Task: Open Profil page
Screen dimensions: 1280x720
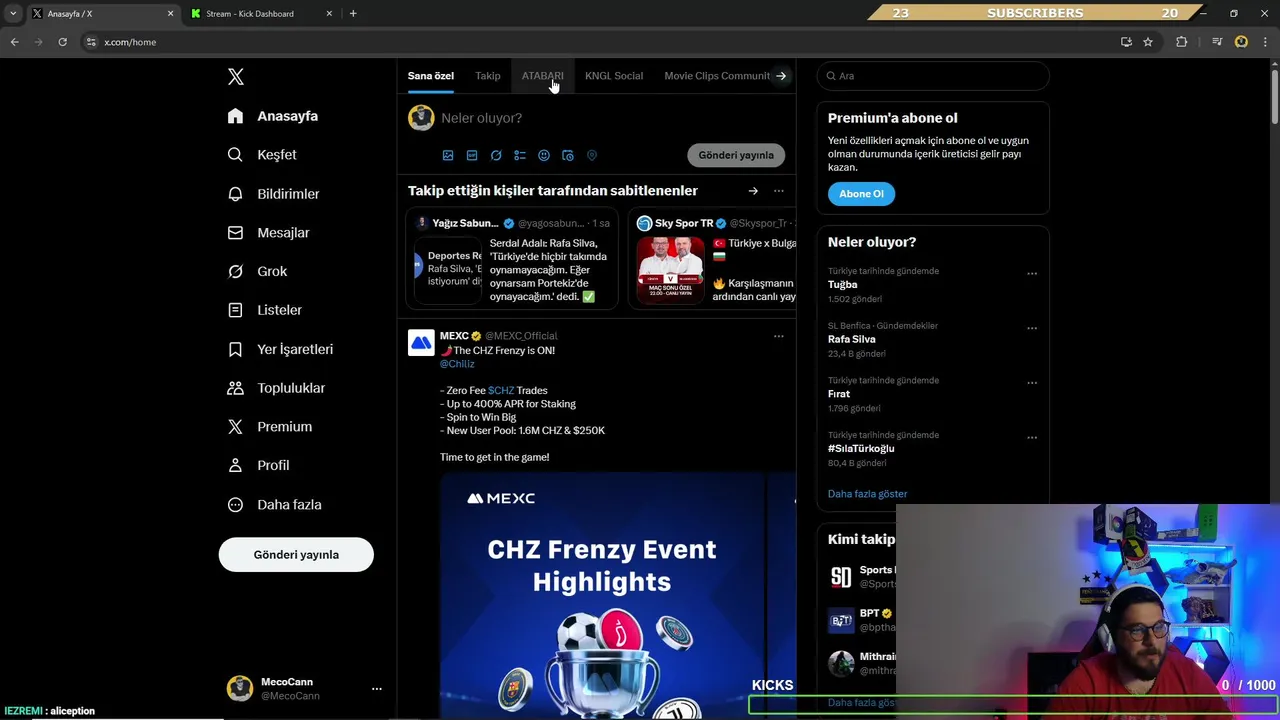Action: point(258,466)
